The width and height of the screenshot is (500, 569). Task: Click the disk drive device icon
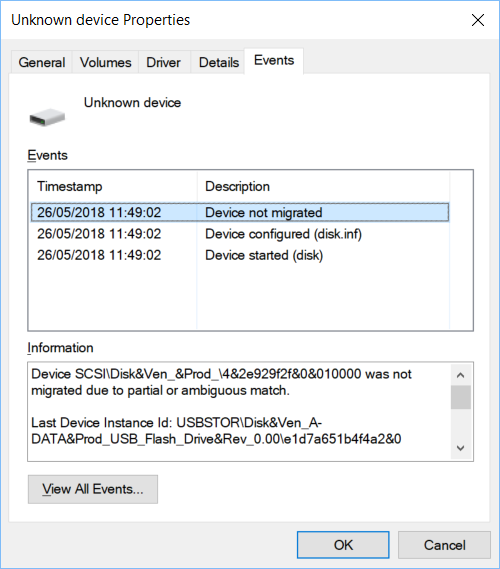[47, 117]
